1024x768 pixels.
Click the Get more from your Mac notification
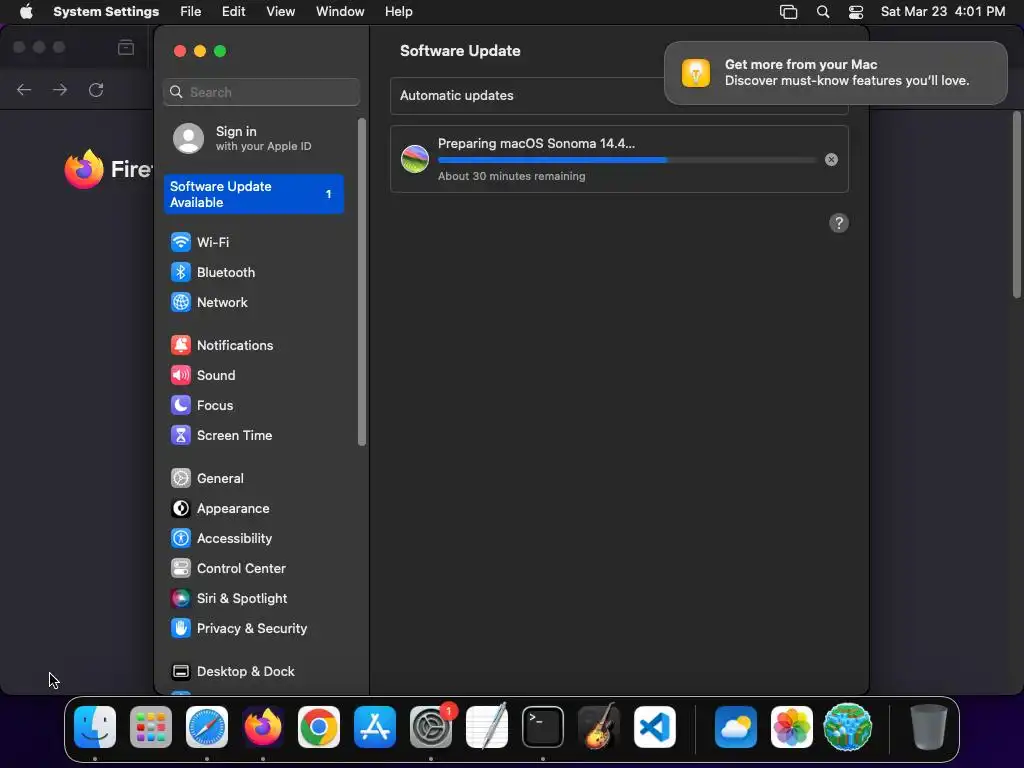pyautogui.click(x=835, y=72)
